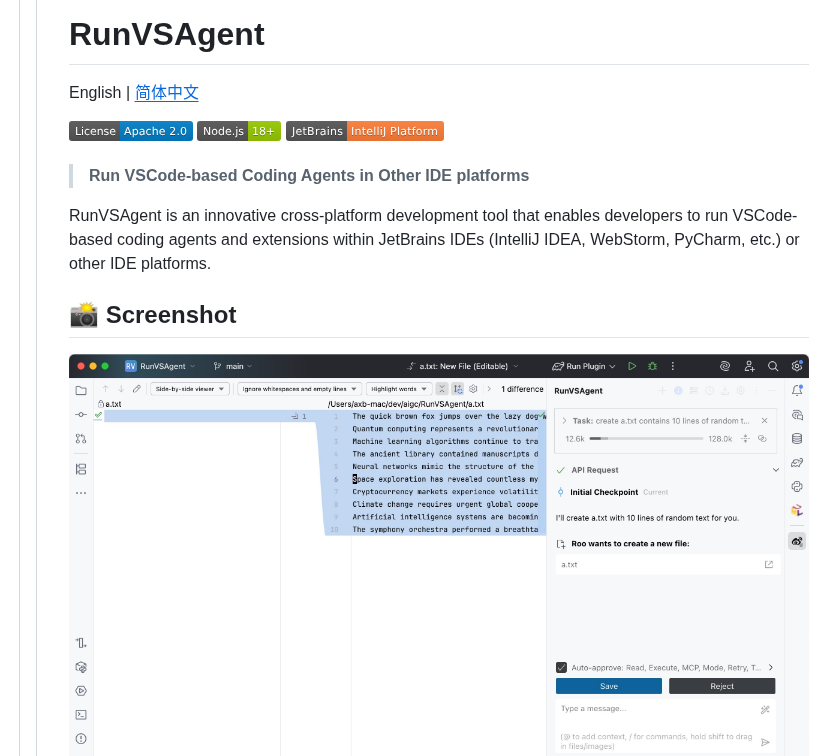Click the AI assistant spiral icon
The image size is (834, 756).
point(724,366)
